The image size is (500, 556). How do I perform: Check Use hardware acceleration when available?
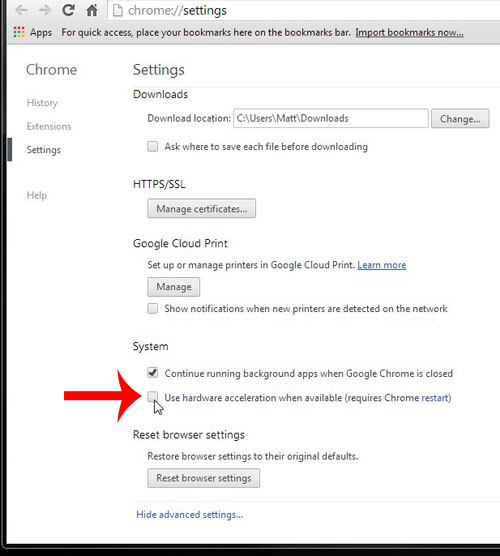pos(153,397)
